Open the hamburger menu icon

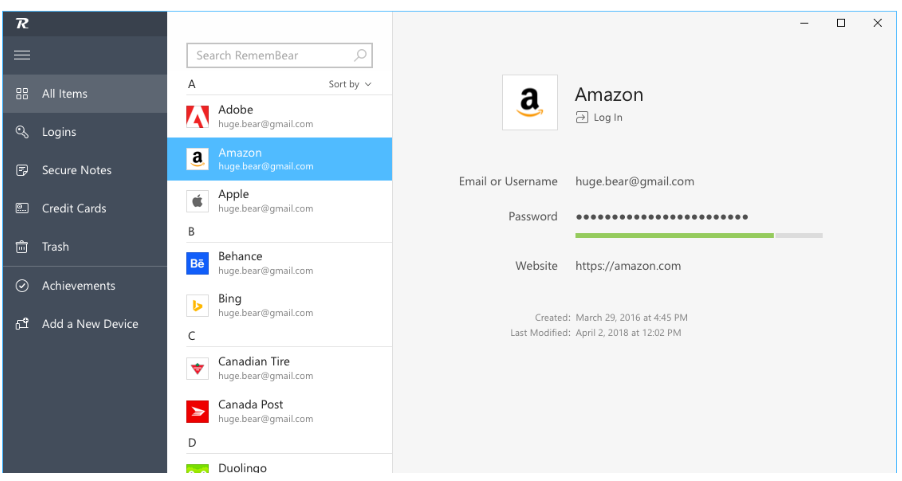pos(22,55)
